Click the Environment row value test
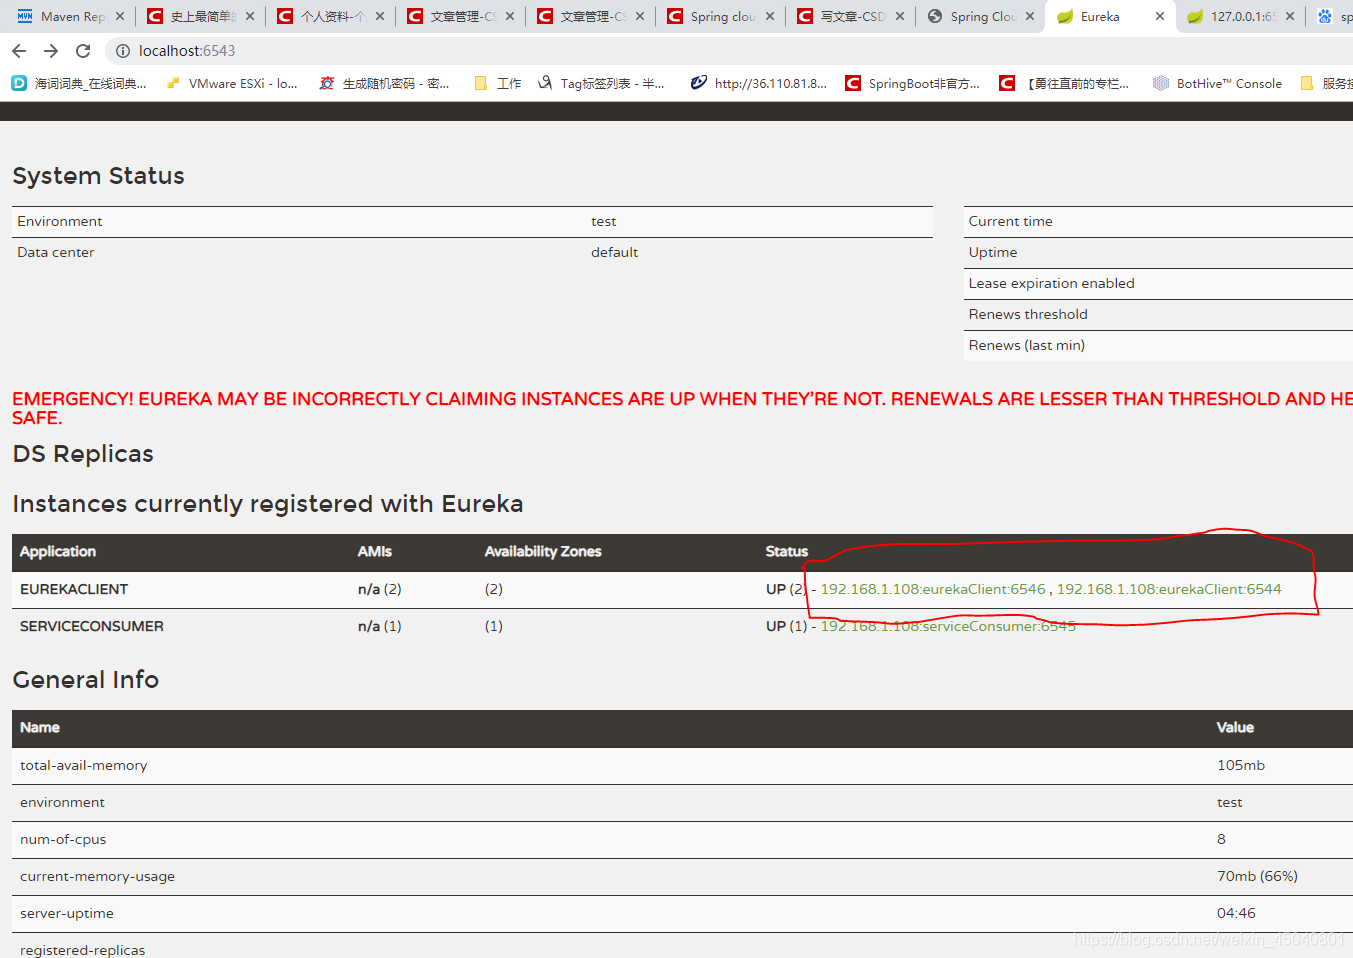 click(x=604, y=221)
